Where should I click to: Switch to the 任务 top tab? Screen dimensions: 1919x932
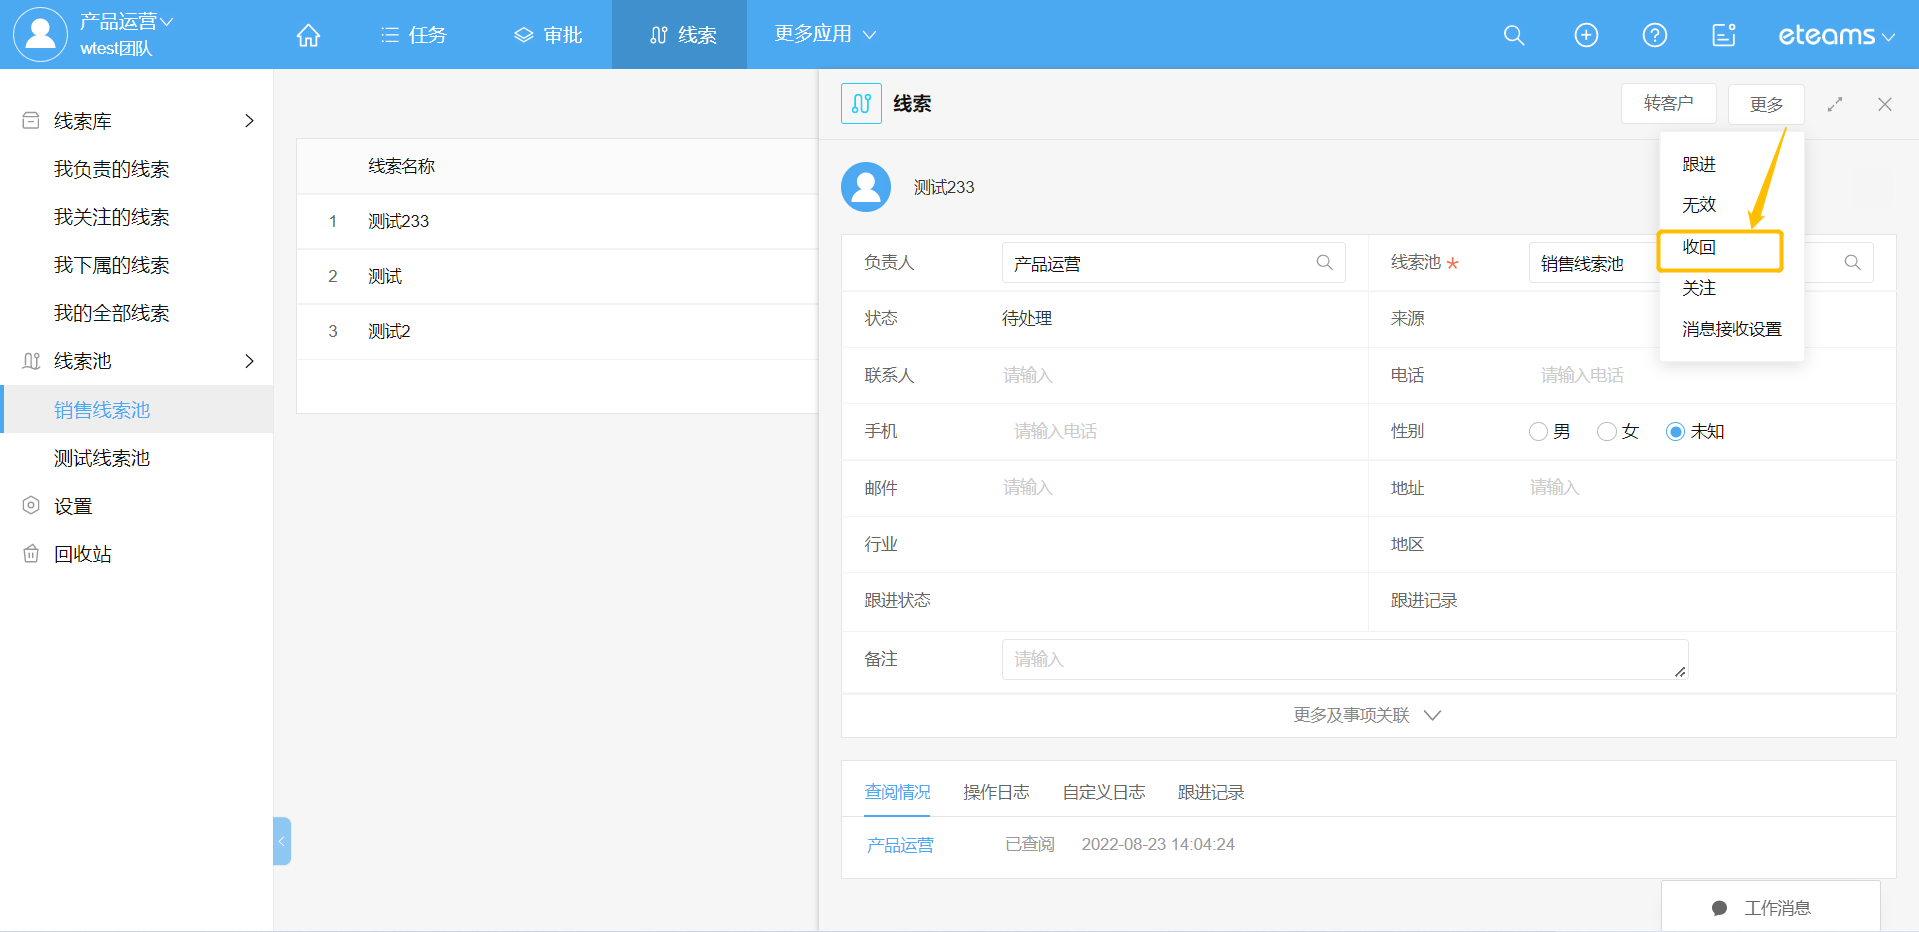coord(413,35)
